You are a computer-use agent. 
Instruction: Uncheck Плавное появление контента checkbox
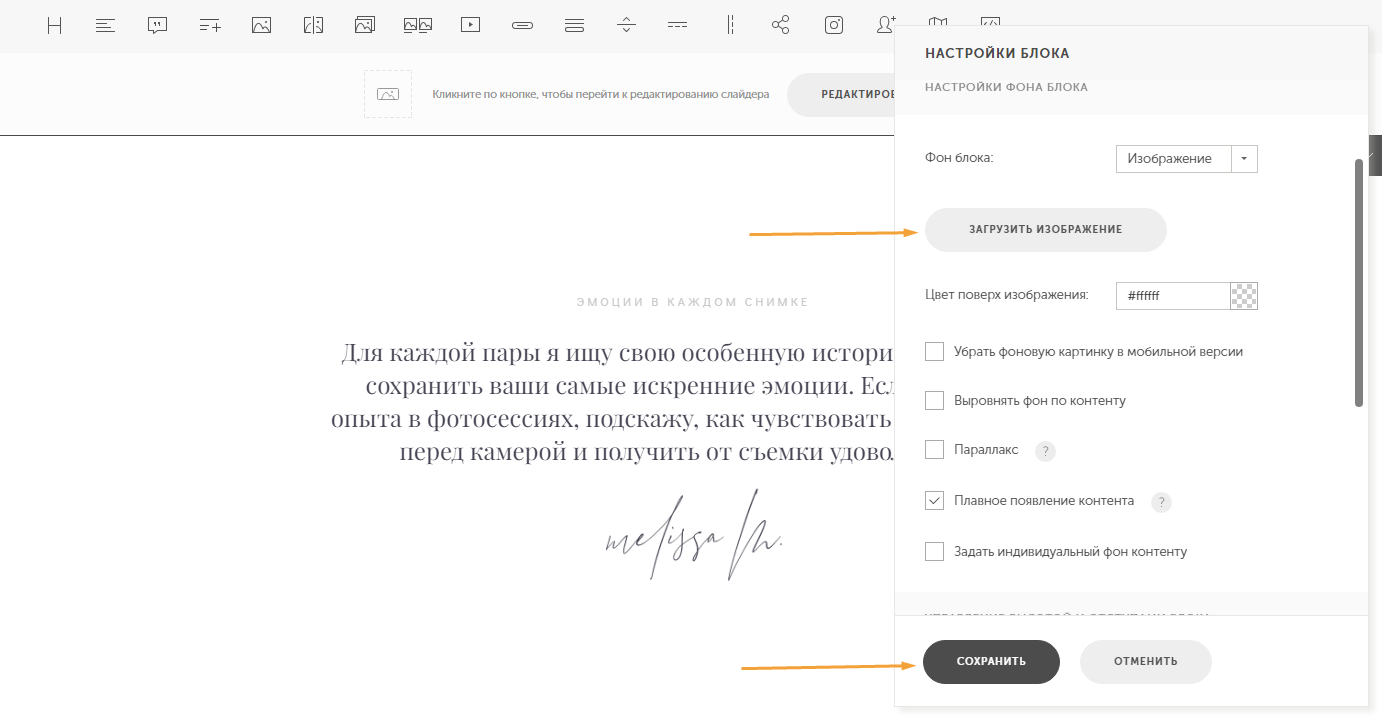(935, 501)
